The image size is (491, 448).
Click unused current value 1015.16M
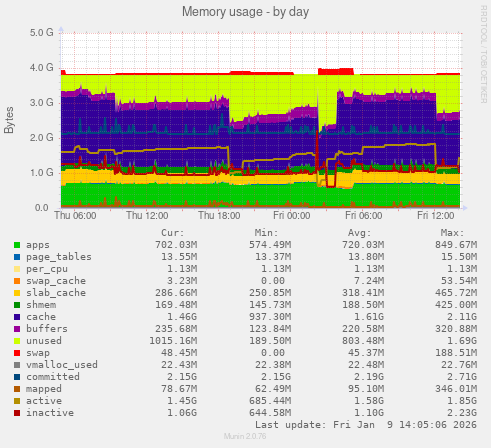173,341
